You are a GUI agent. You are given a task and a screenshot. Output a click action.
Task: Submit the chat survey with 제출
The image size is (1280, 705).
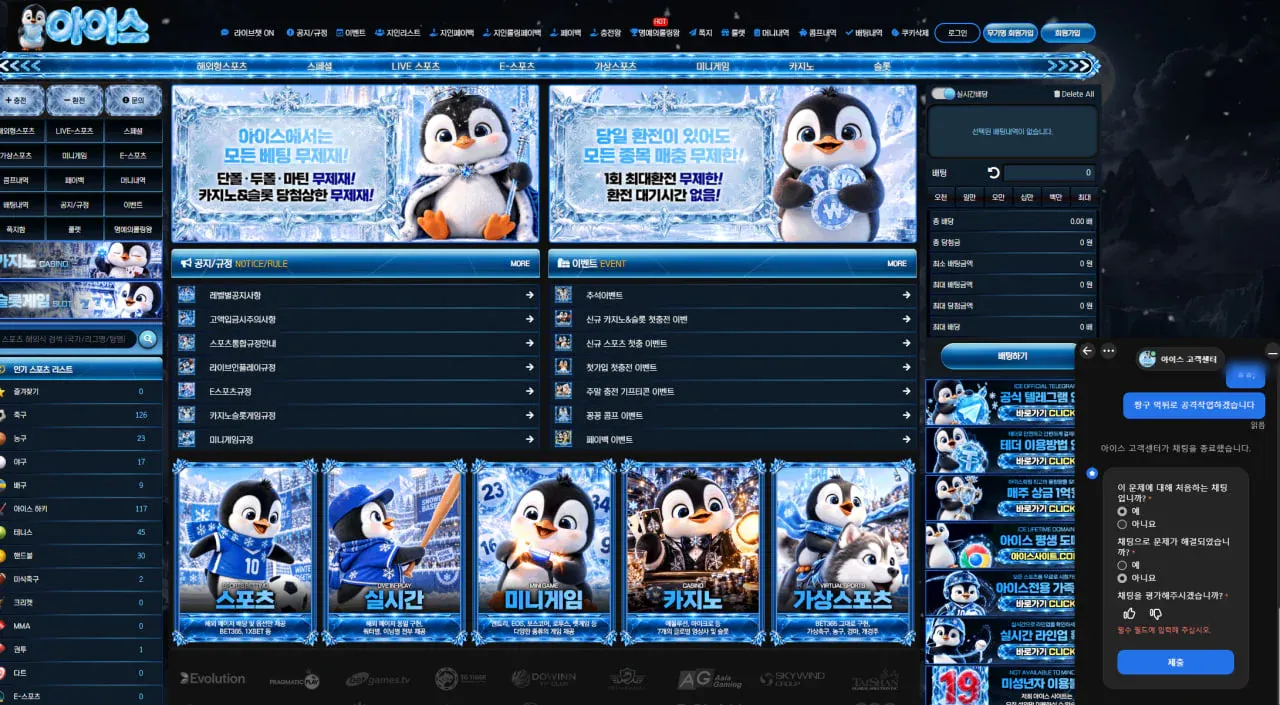(1175, 662)
